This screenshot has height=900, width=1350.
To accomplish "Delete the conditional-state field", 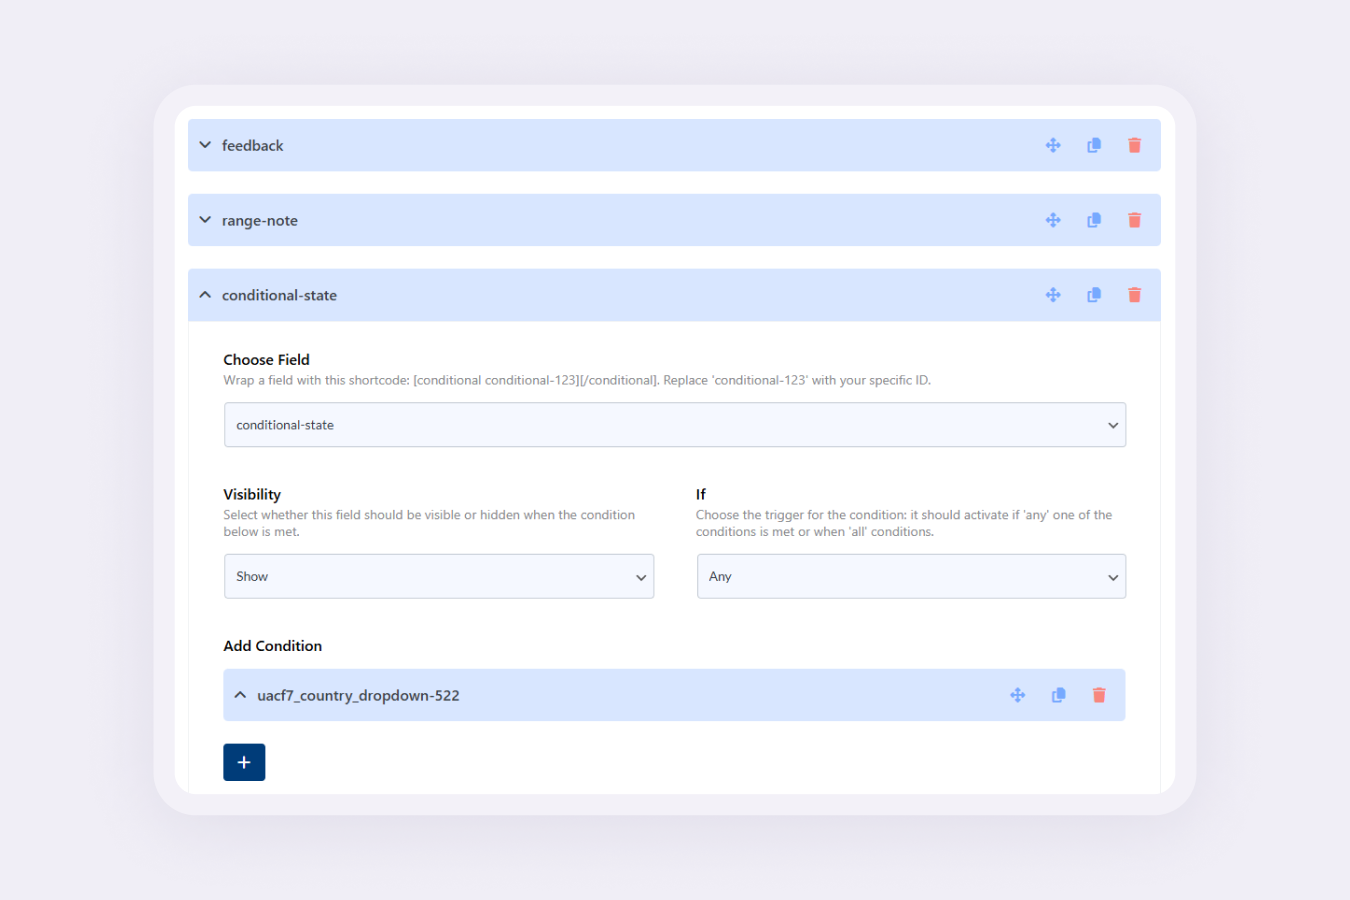I will 1134,295.
